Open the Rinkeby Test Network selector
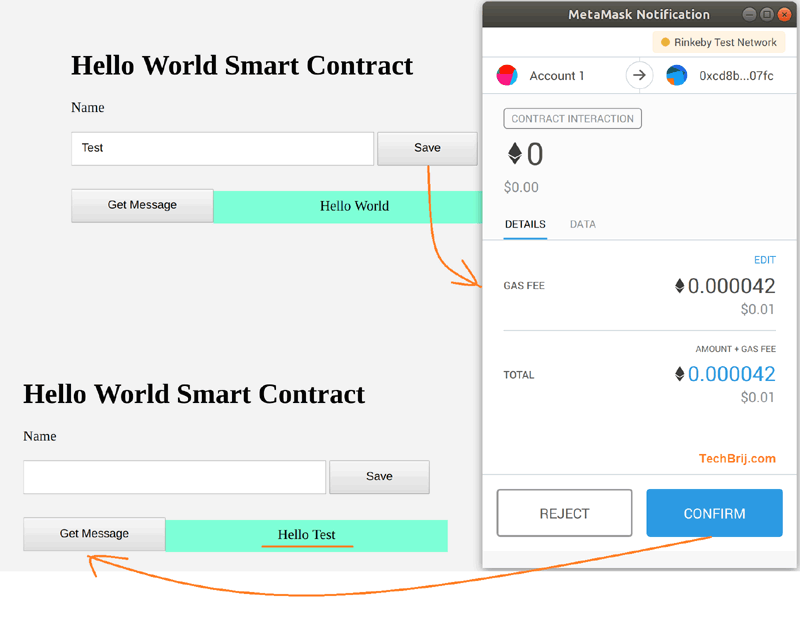The width and height of the screenshot is (800, 639). pos(718,42)
